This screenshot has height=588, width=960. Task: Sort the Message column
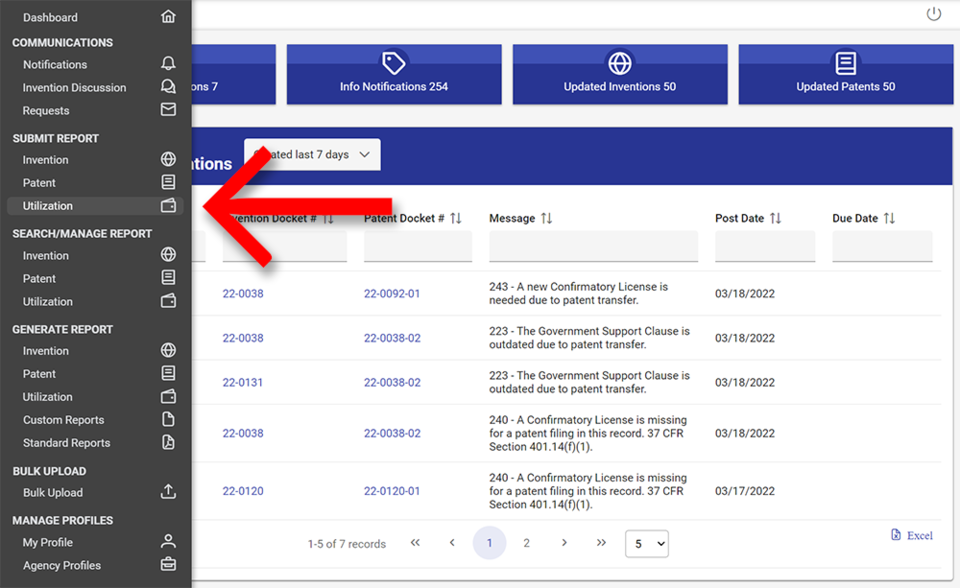pyautogui.click(x=546, y=218)
